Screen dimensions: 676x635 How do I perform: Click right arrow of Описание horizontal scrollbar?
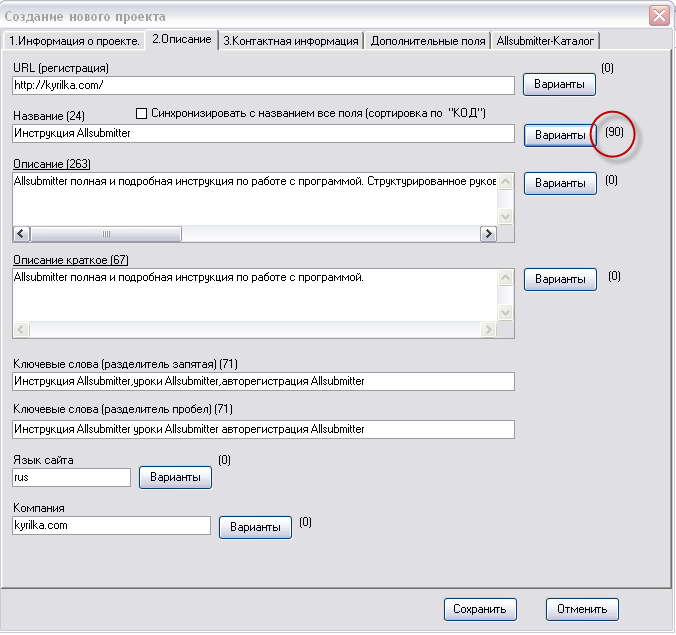click(x=488, y=234)
